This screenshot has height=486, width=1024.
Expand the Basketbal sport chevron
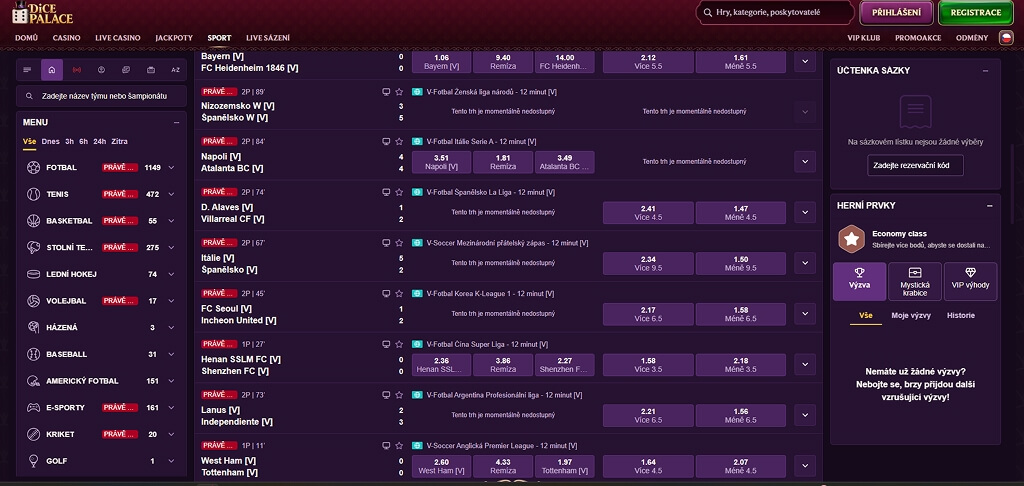tap(171, 221)
